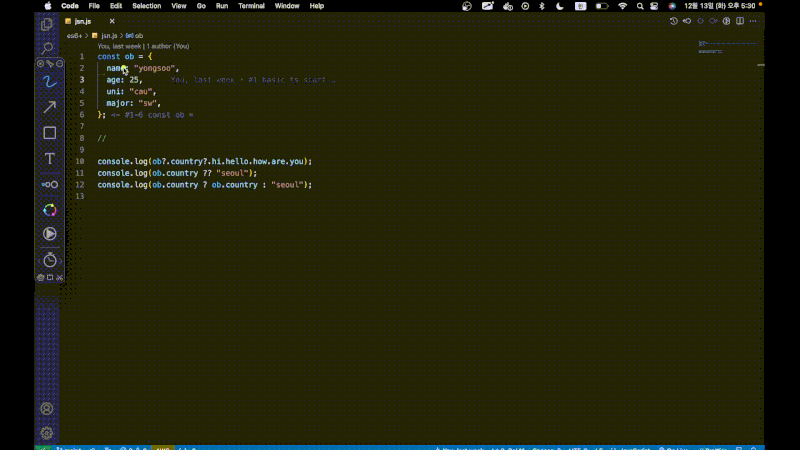Open the Code menu

click(70, 6)
